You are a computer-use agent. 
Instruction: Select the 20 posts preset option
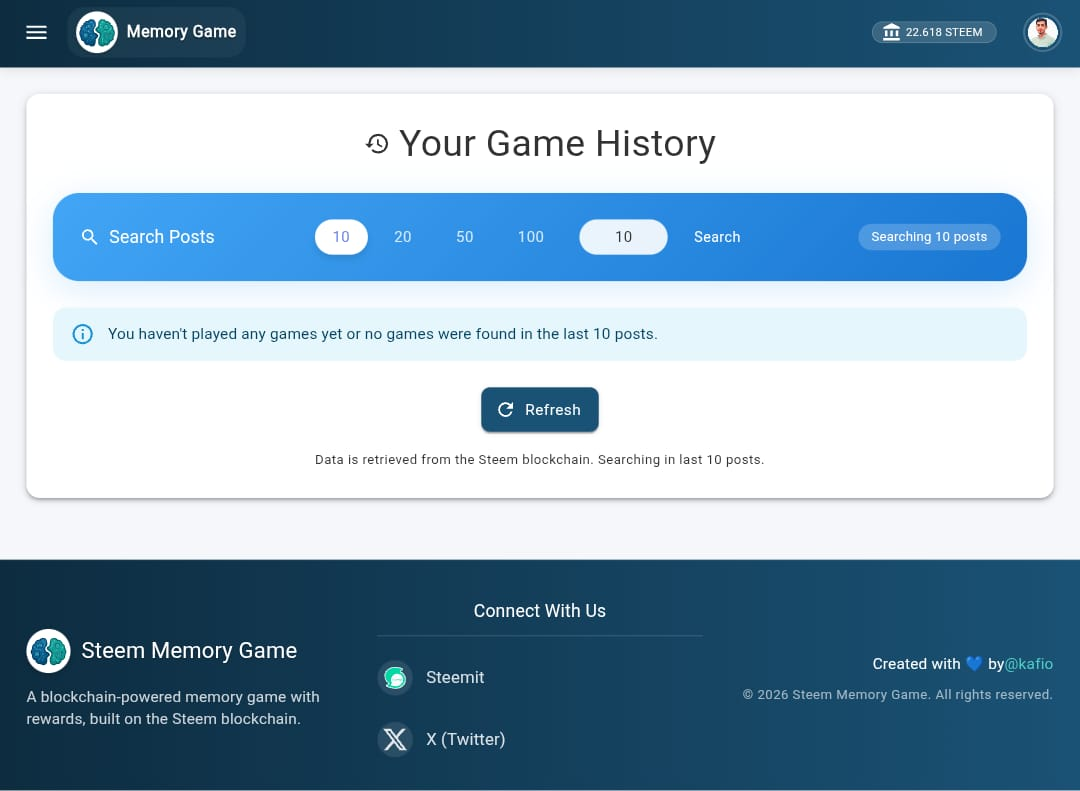pyautogui.click(x=402, y=237)
